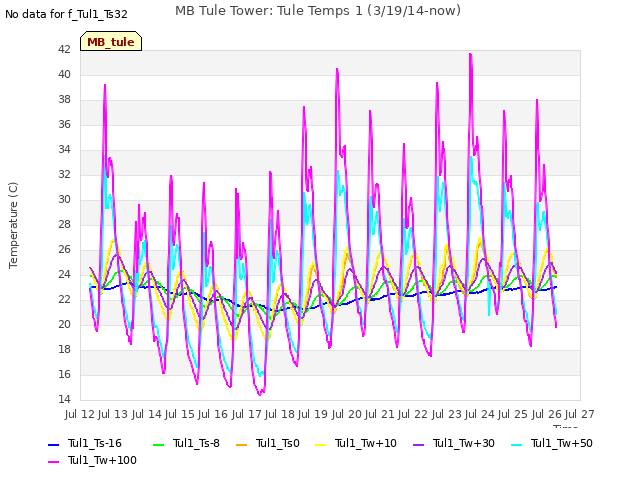Click the Tul1_Tw+10 legend entry
Viewport: 640px width, 480px height.
356,443
